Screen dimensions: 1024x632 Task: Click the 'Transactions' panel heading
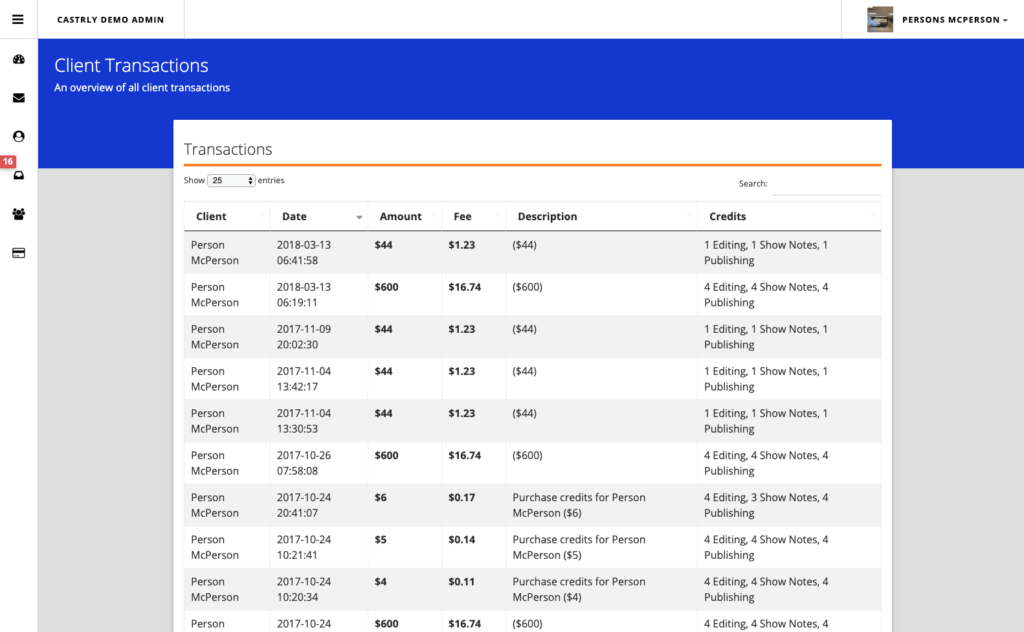point(228,149)
